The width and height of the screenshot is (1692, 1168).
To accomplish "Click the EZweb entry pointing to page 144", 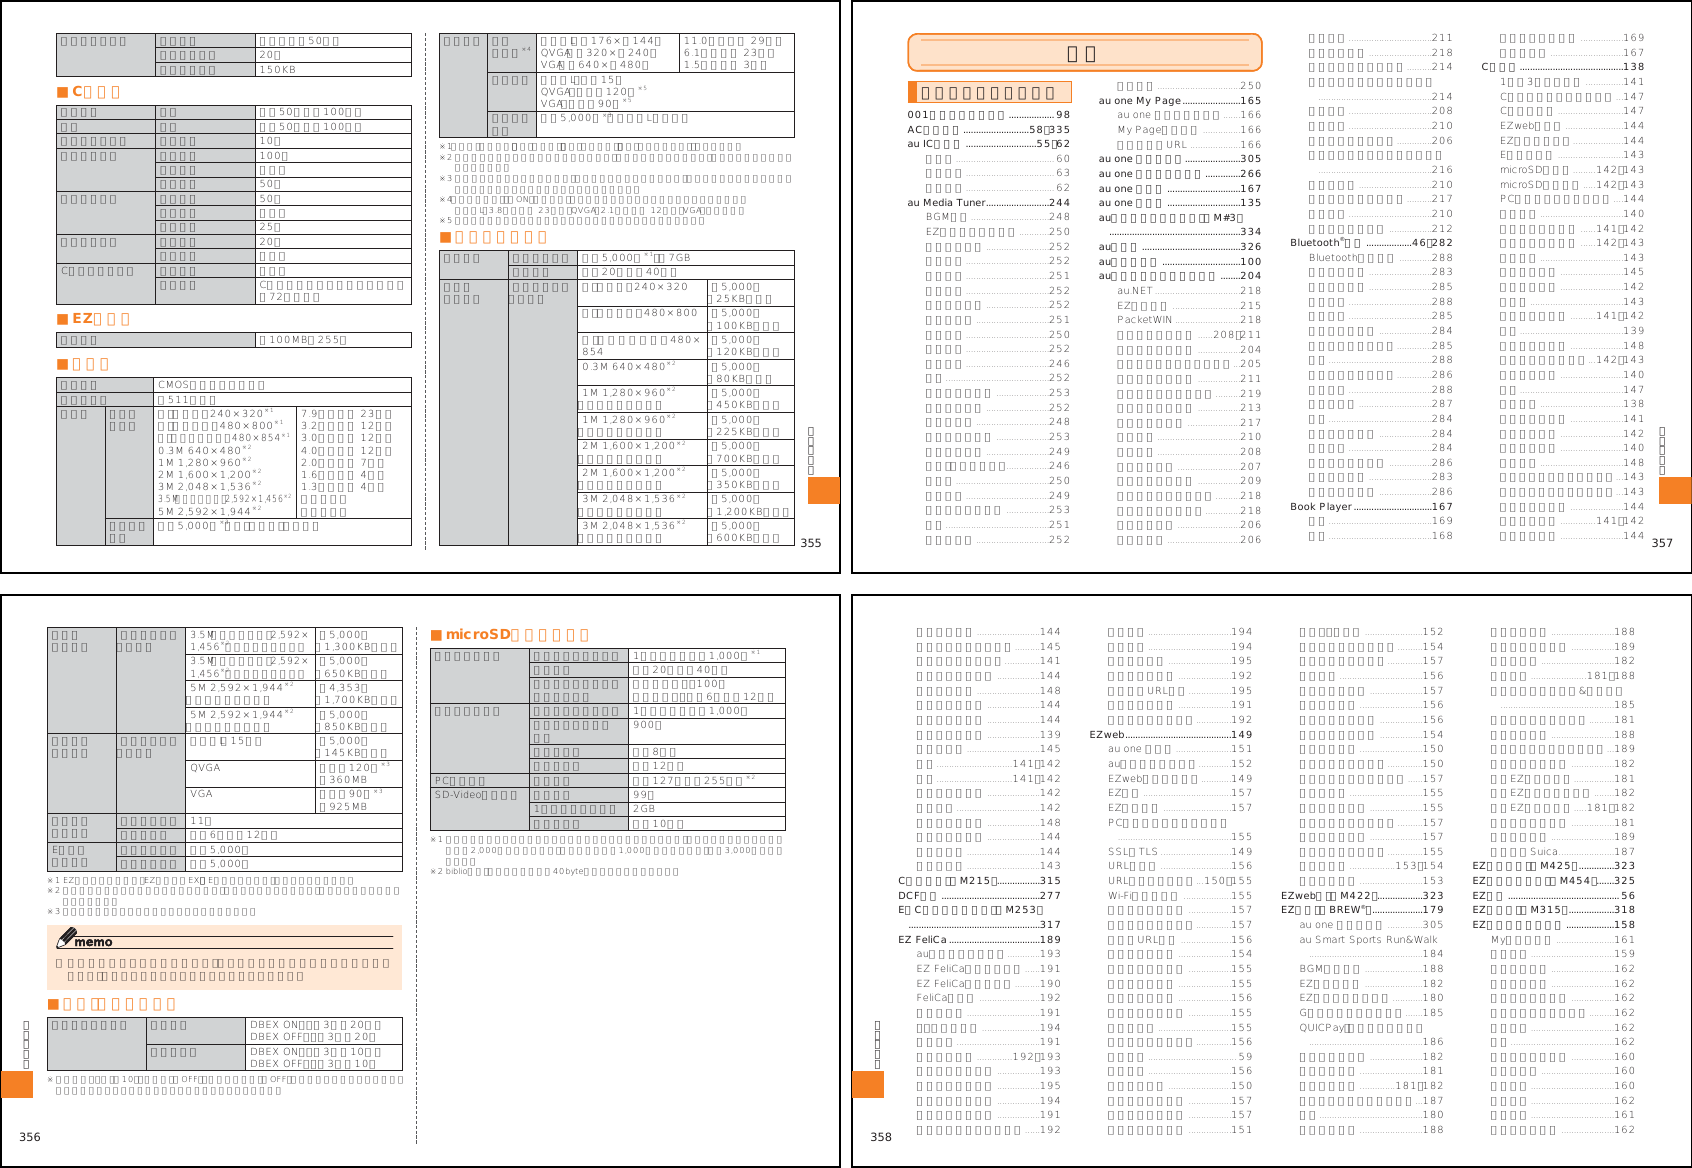I will [1572, 126].
